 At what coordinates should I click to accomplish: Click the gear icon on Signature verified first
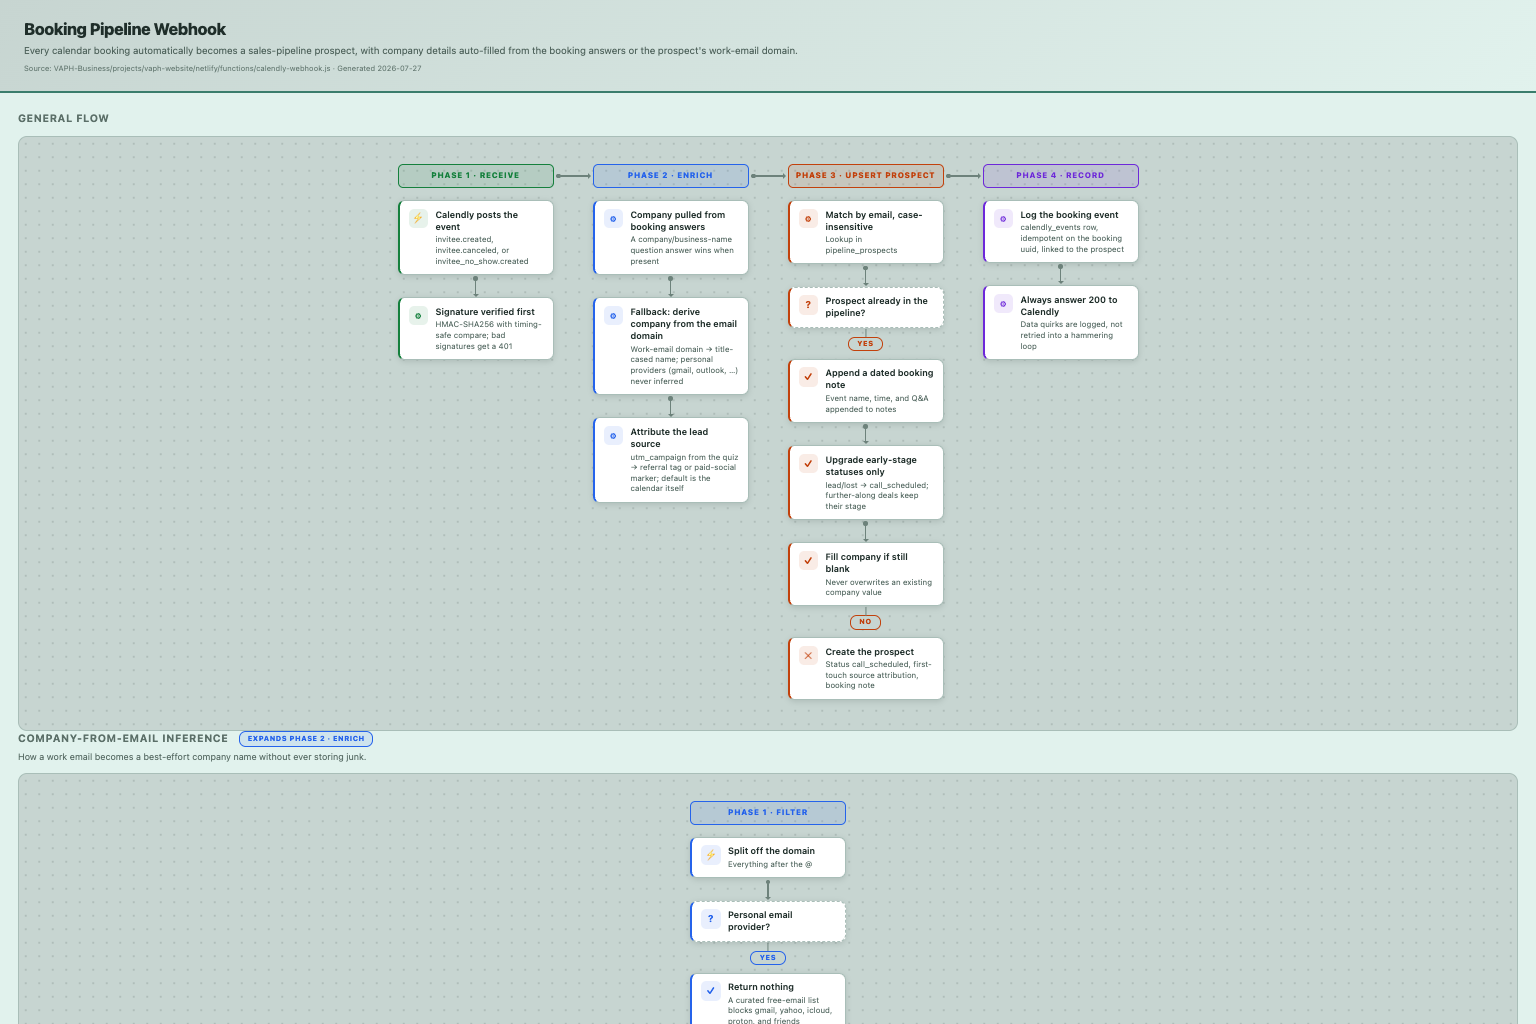point(418,315)
